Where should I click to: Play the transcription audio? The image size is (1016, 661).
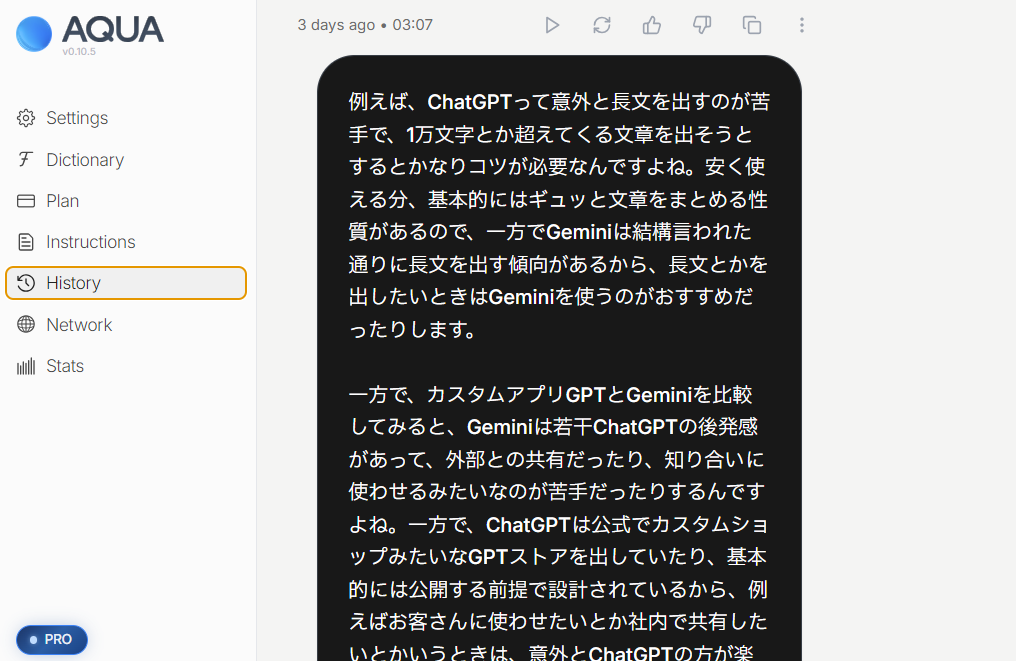552,25
